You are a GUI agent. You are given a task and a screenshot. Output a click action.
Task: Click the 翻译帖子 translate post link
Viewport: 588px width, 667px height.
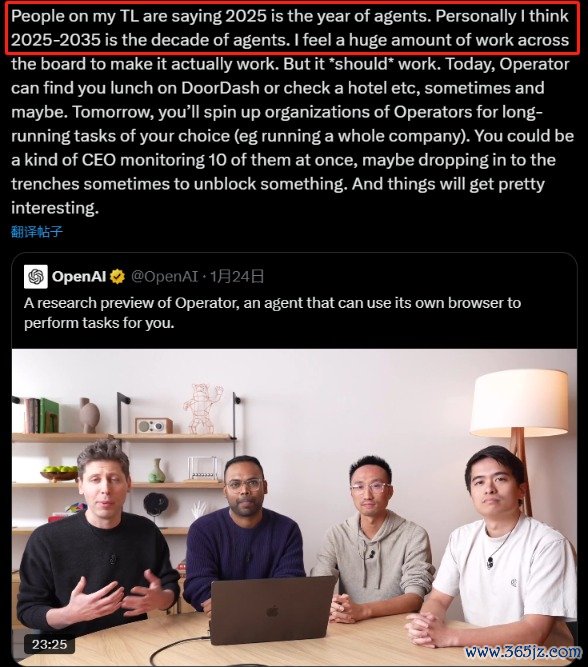click(x=37, y=231)
